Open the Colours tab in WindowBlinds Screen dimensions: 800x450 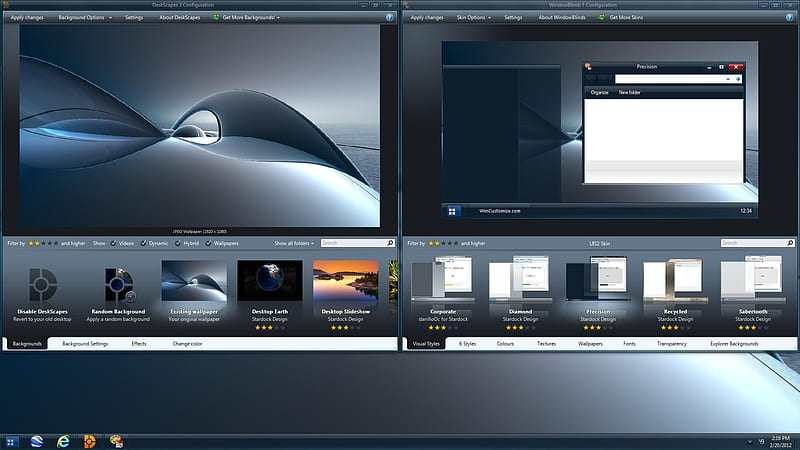coord(505,344)
